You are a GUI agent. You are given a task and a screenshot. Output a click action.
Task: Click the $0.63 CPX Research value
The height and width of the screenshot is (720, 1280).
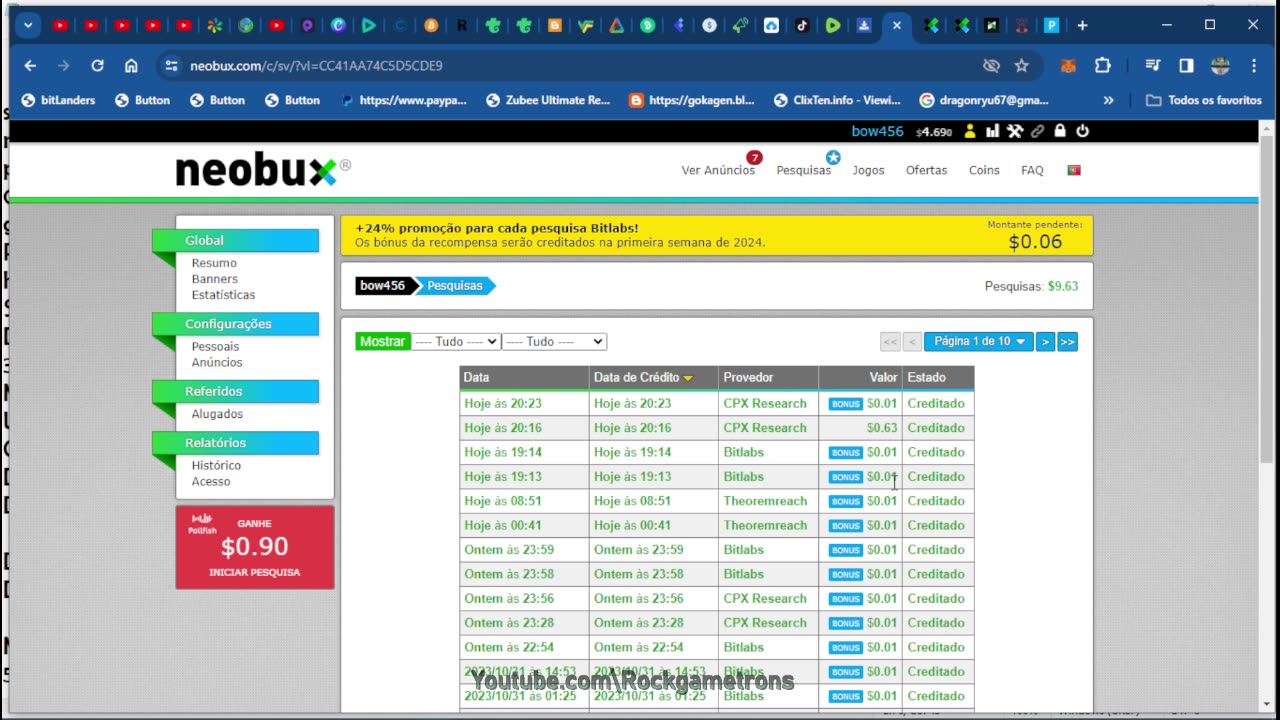click(882, 428)
